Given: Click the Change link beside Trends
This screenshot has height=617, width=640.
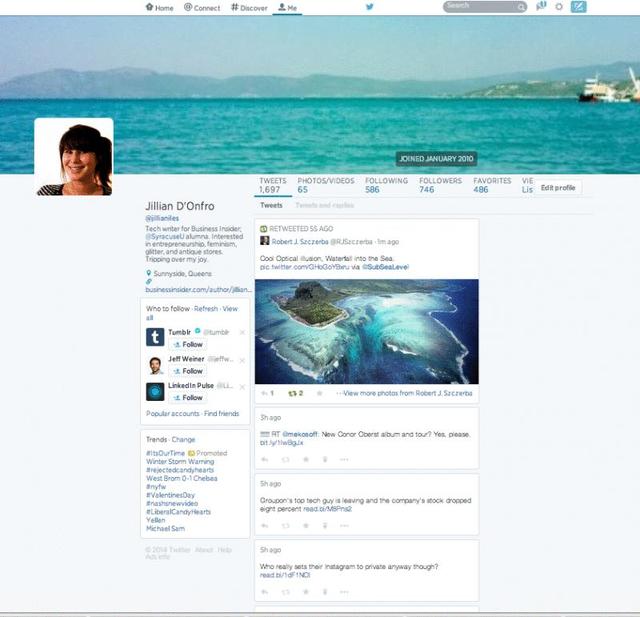Looking at the screenshot, I should [x=184, y=439].
